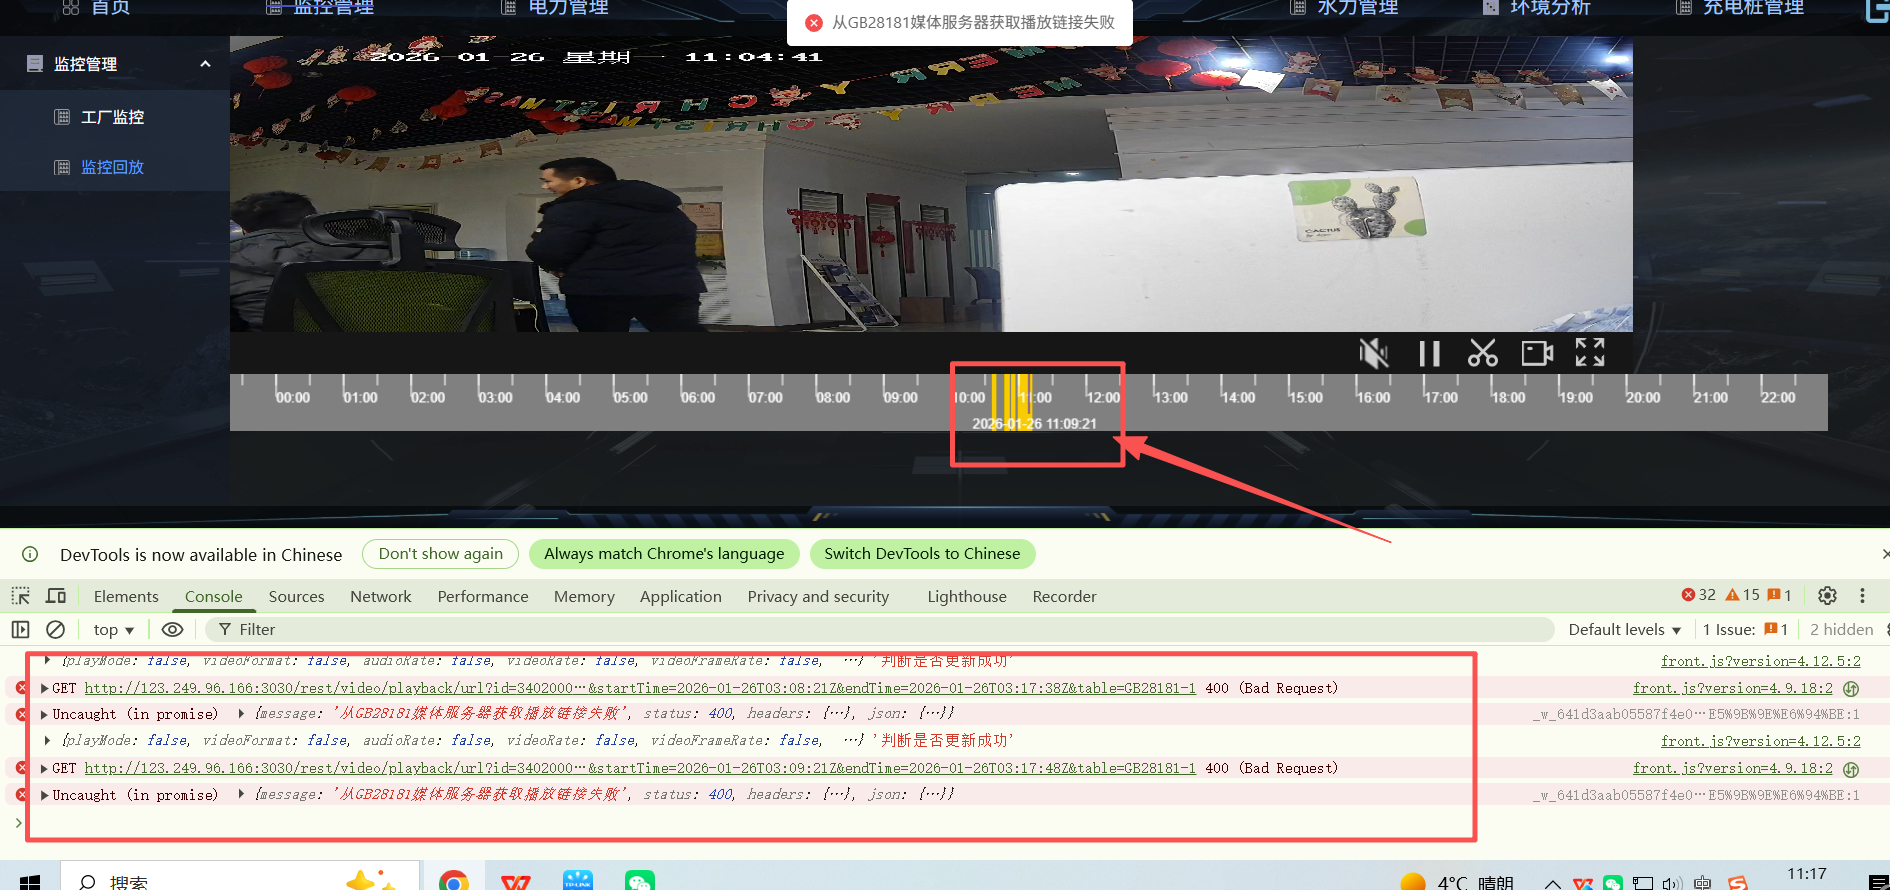This screenshot has height=890, width=1890.
Task: Click 16:00 on the playback timeline
Action: pos(1372,397)
